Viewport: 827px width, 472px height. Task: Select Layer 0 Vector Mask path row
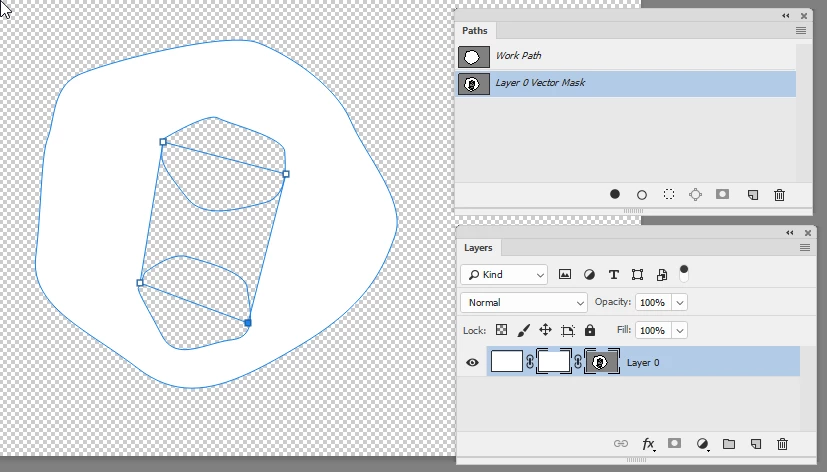click(x=626, y=84)
